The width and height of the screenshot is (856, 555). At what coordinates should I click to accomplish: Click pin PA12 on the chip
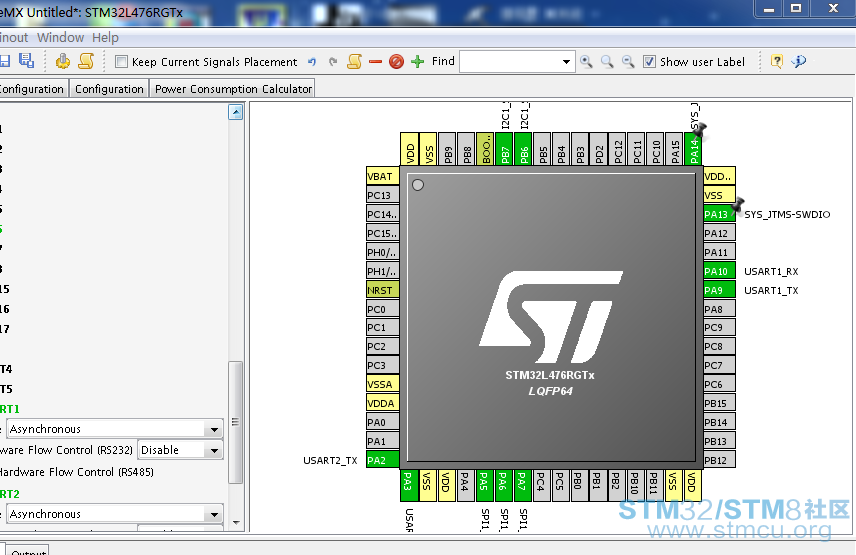pos(719,234)
